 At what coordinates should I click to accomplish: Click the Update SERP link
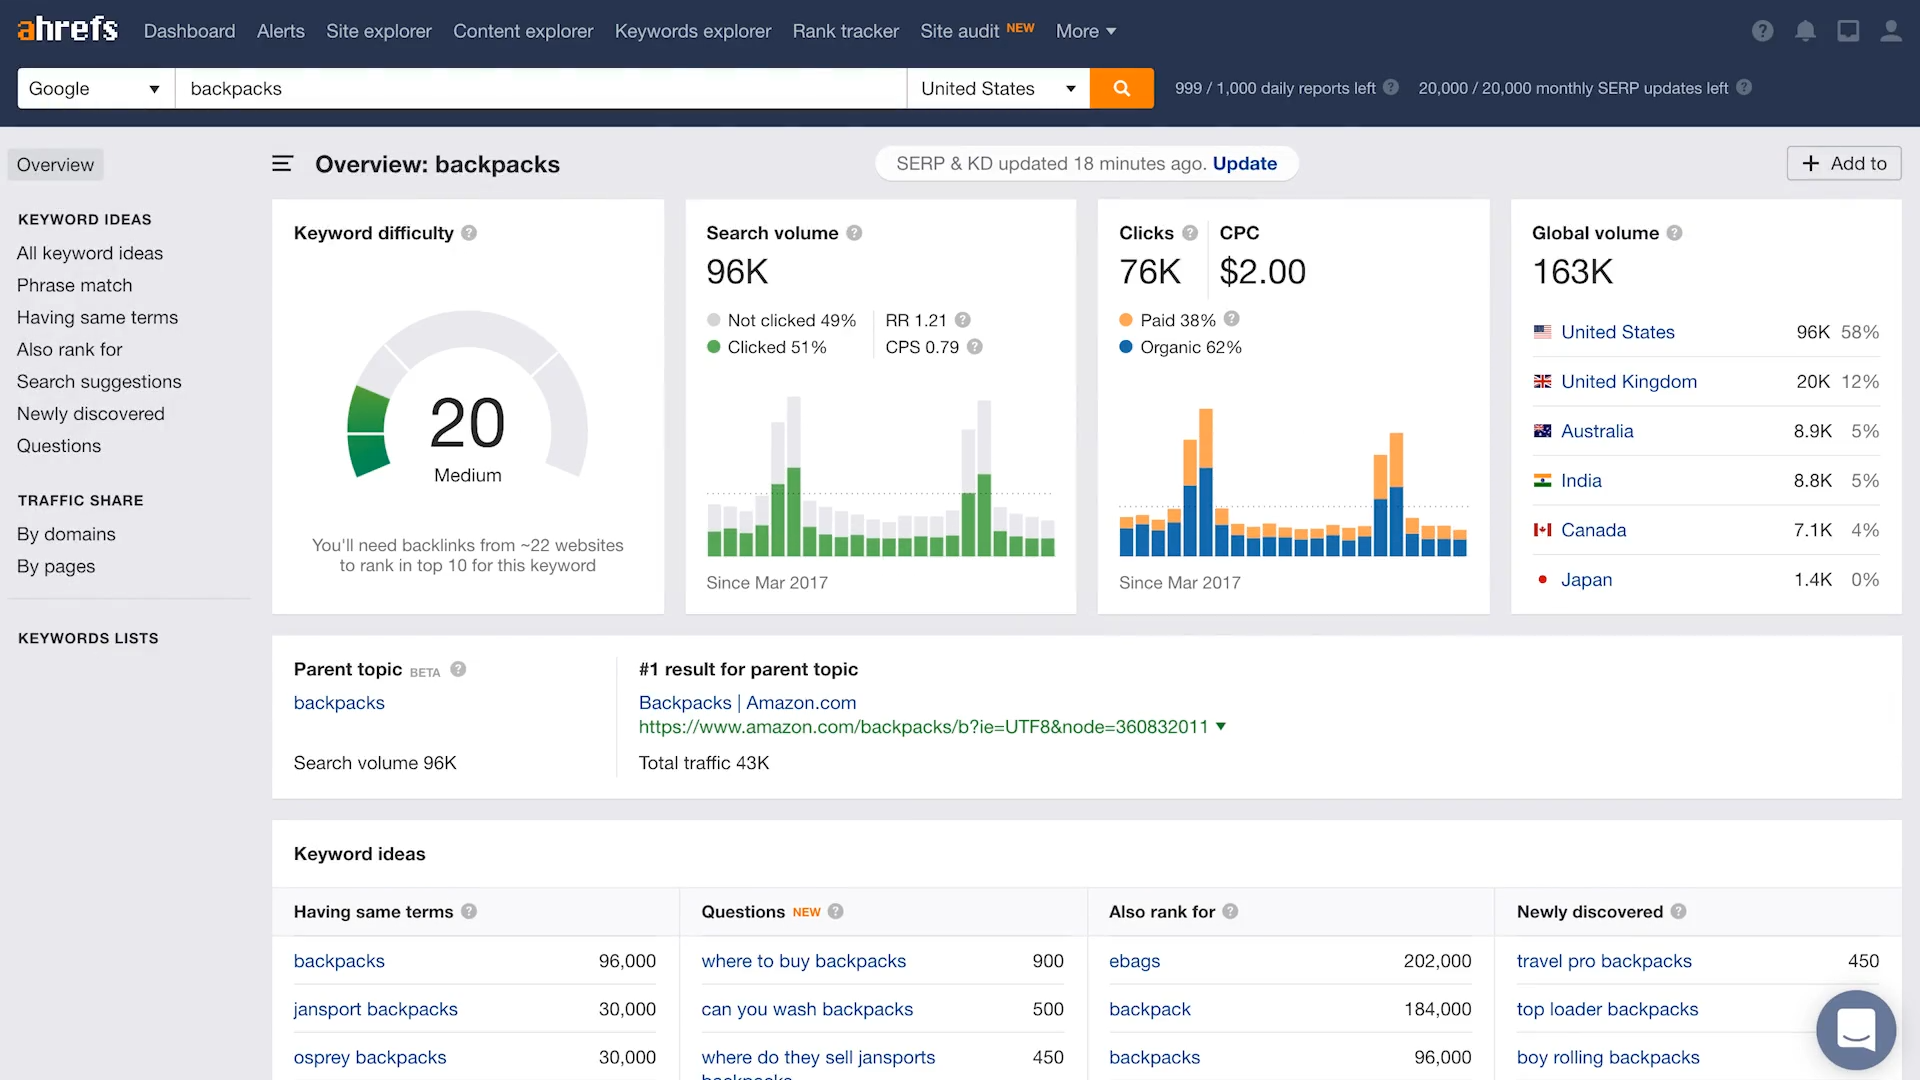(x=1244, y=164)
